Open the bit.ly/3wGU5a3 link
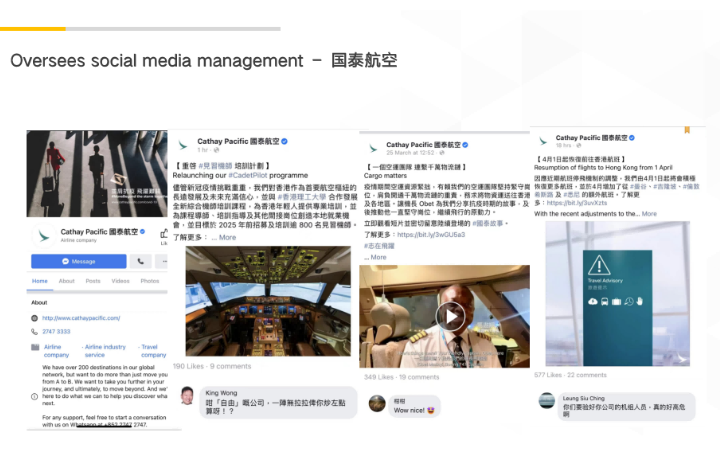Viewport: 720px width, 450px height. pos(431,235)
